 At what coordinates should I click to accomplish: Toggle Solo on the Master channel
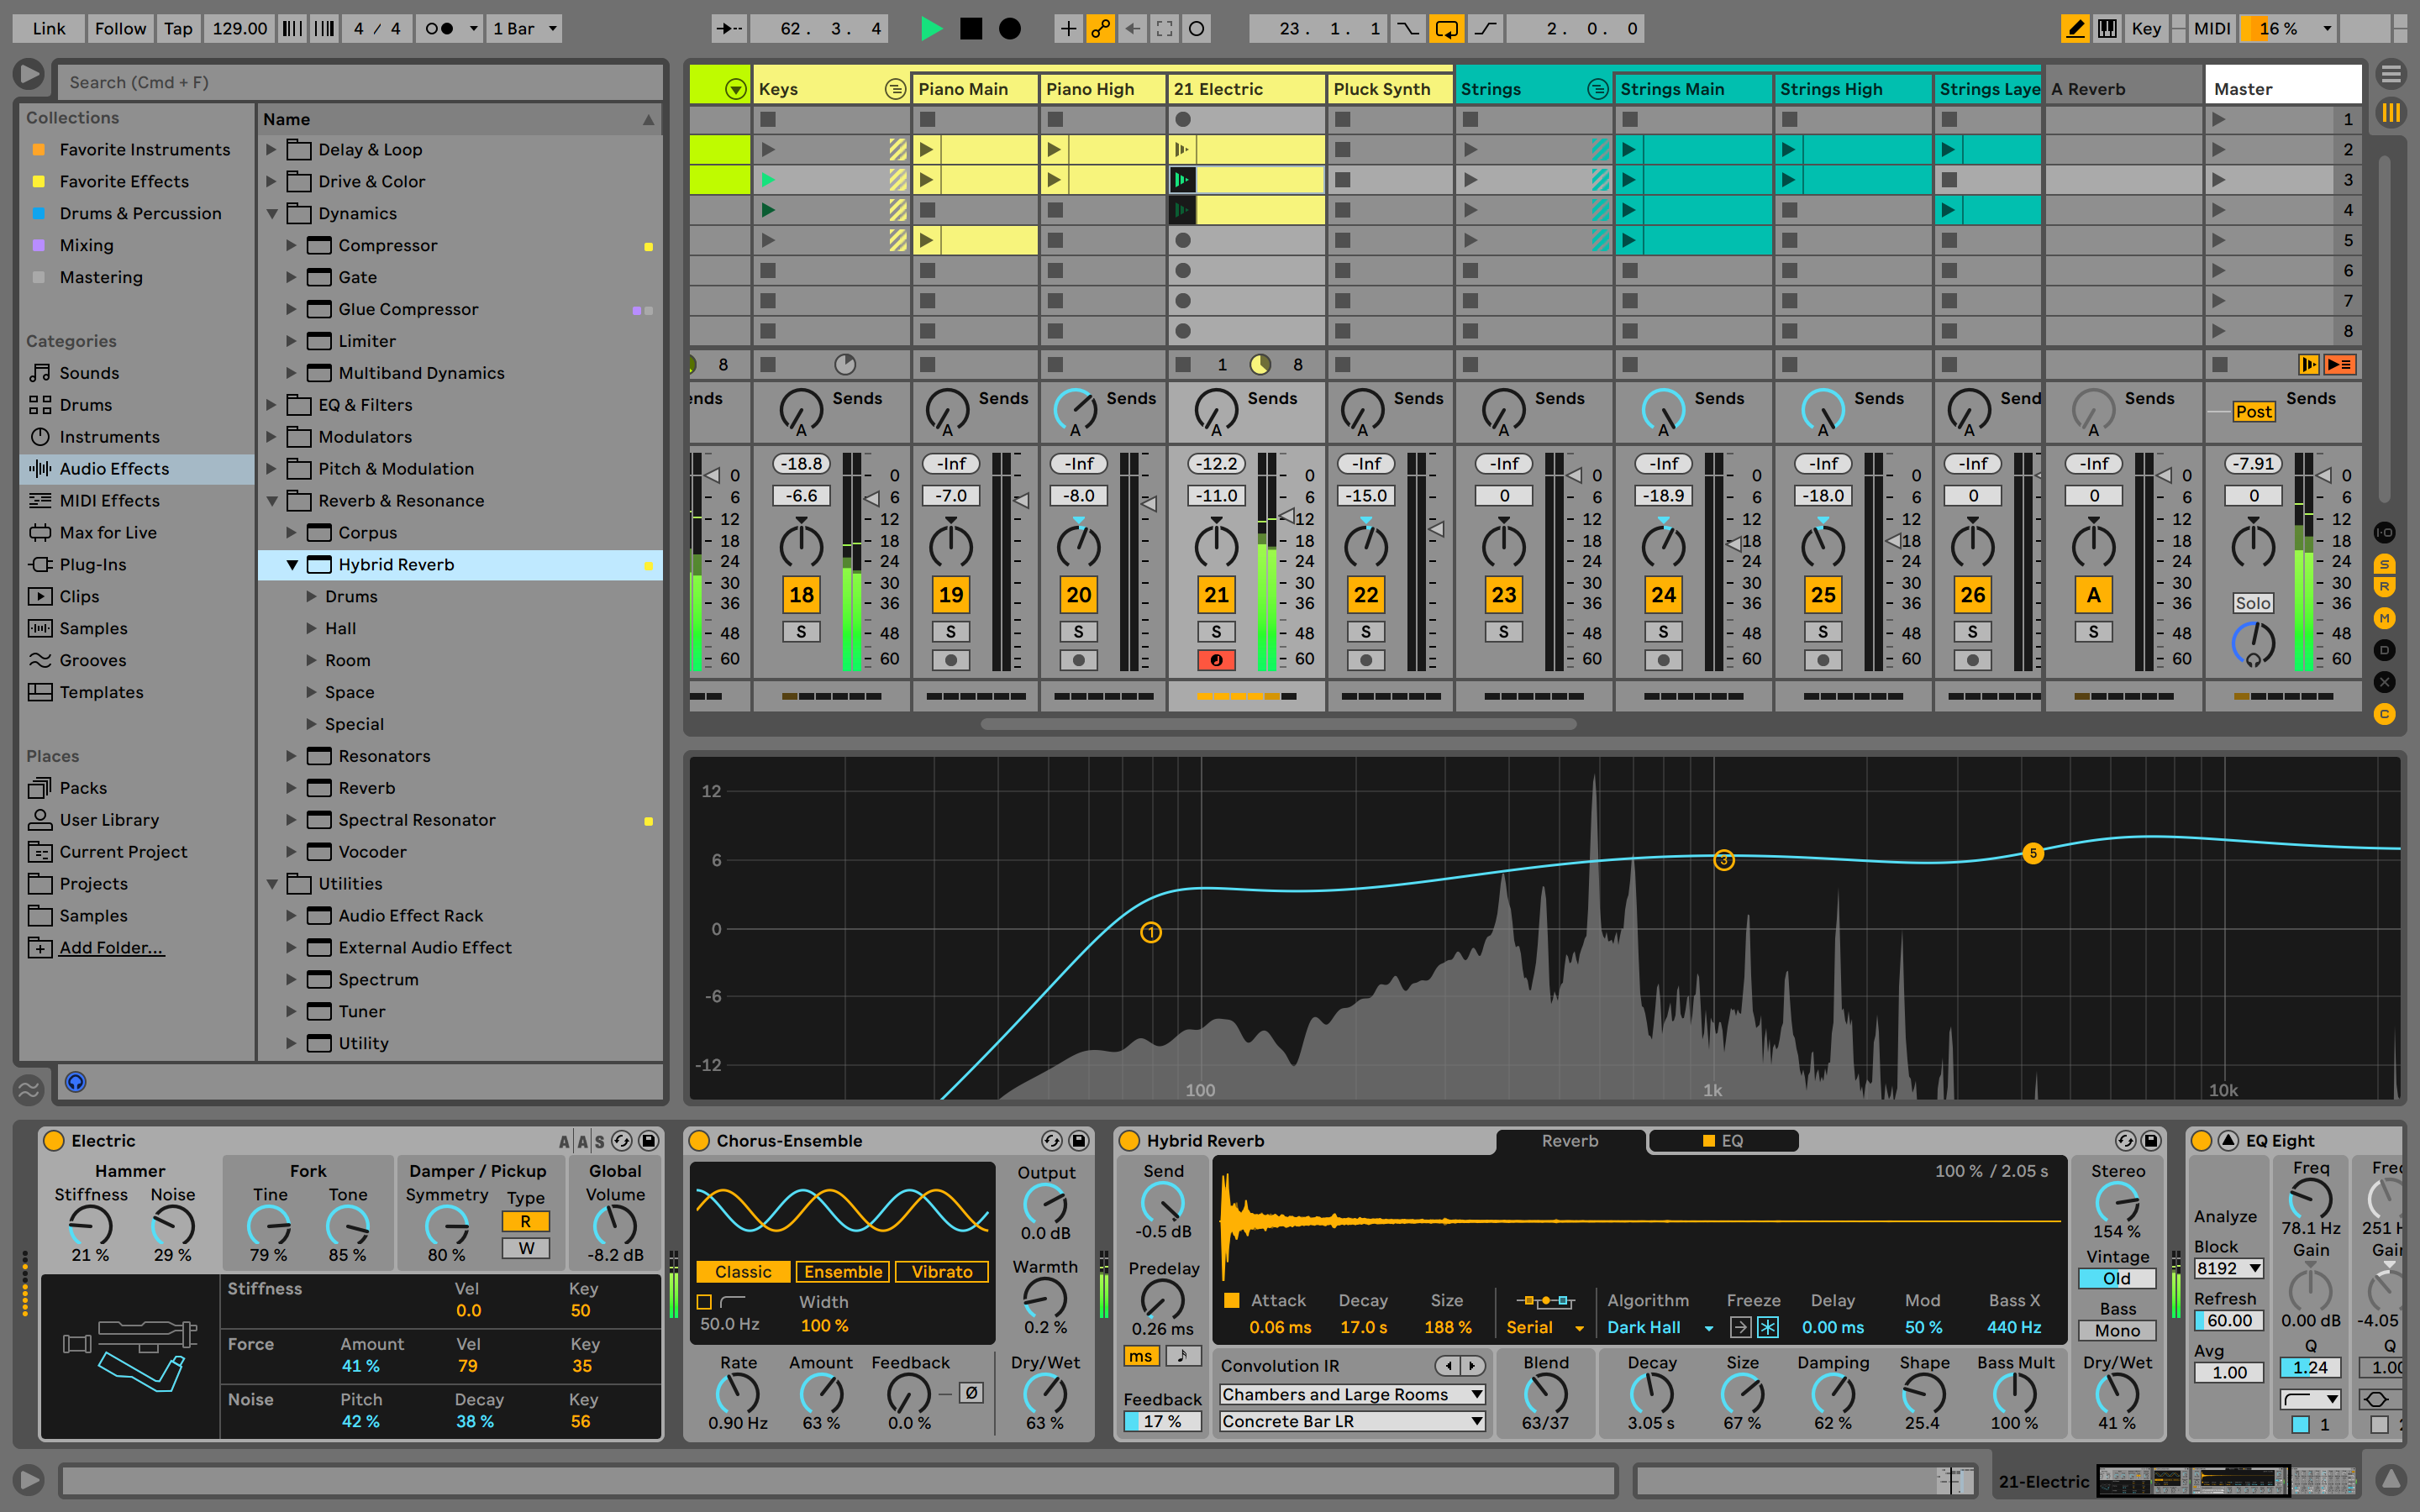pos(2251,603)
